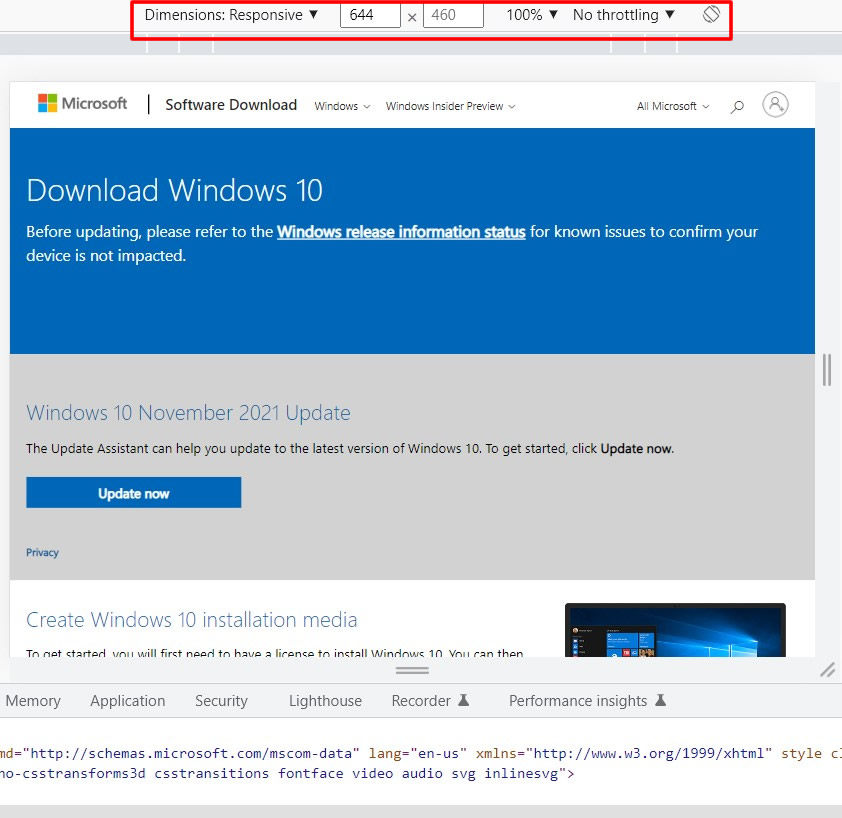Expand the Windows Insider Preview menu
842x818 pixels.
450,106
